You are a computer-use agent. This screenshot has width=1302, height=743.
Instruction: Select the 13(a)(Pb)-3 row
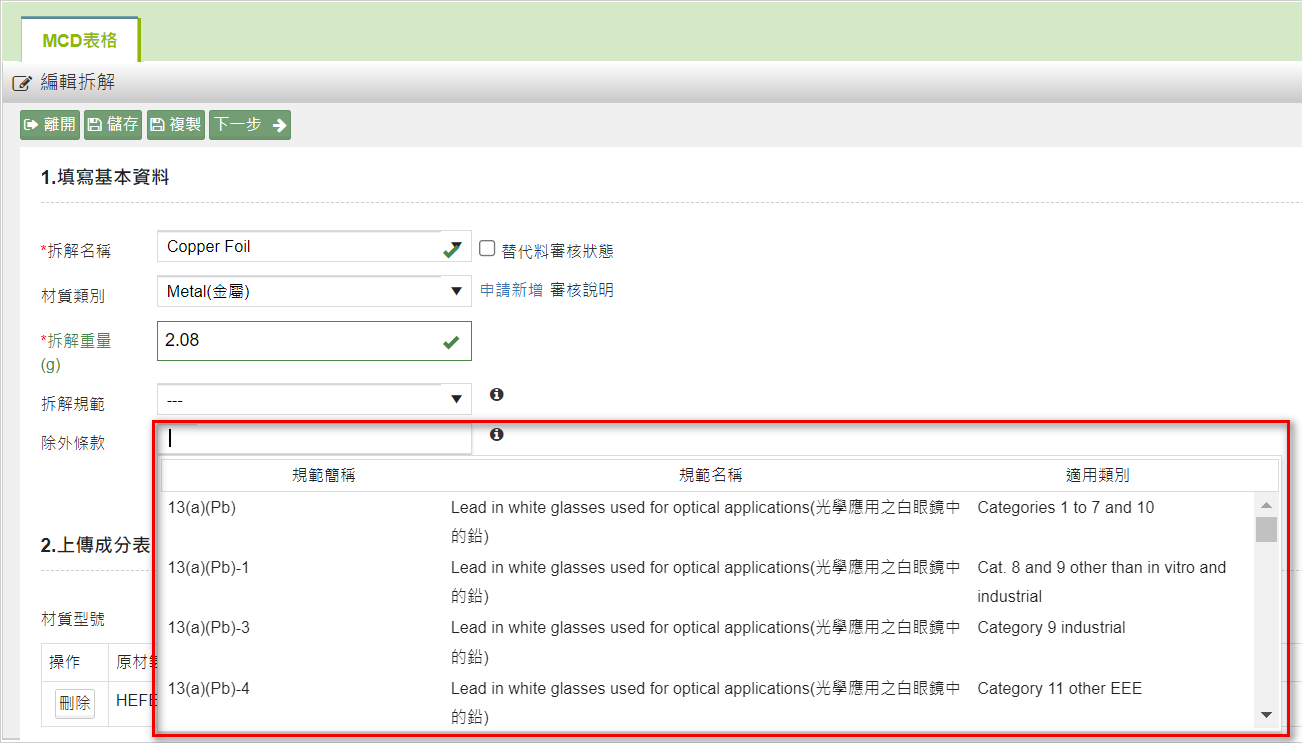pos(709,642)
